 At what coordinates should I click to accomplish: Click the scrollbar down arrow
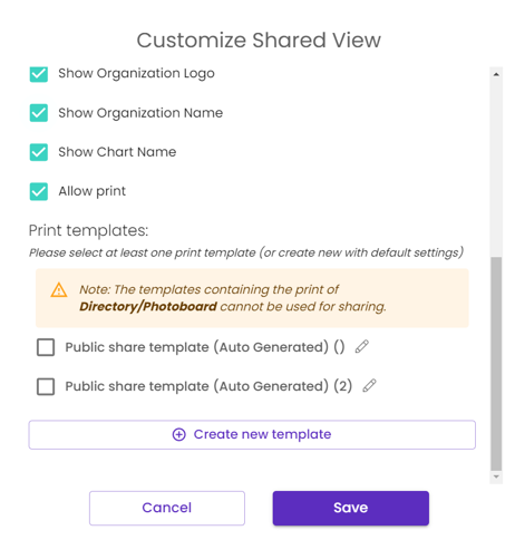click(496, 477)
